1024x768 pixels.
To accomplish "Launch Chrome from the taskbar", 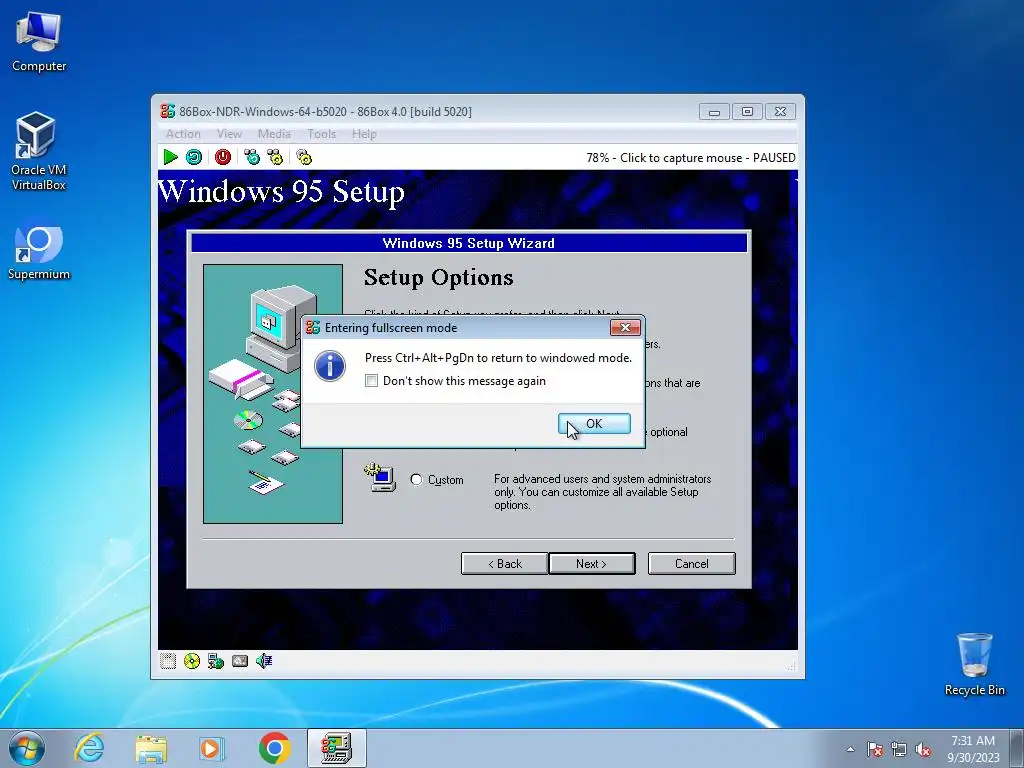I will click(274, 748).
